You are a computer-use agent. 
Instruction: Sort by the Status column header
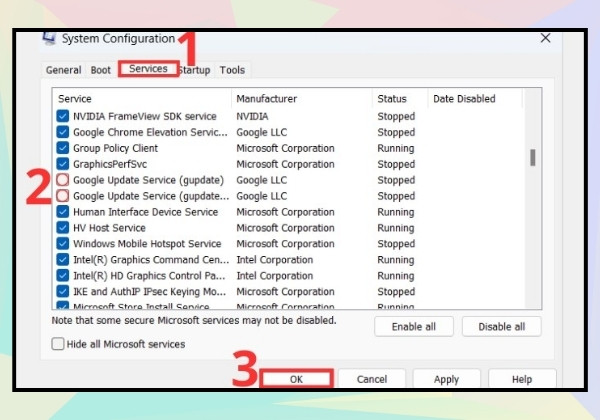pyautogui.click(x=399, y=99)
